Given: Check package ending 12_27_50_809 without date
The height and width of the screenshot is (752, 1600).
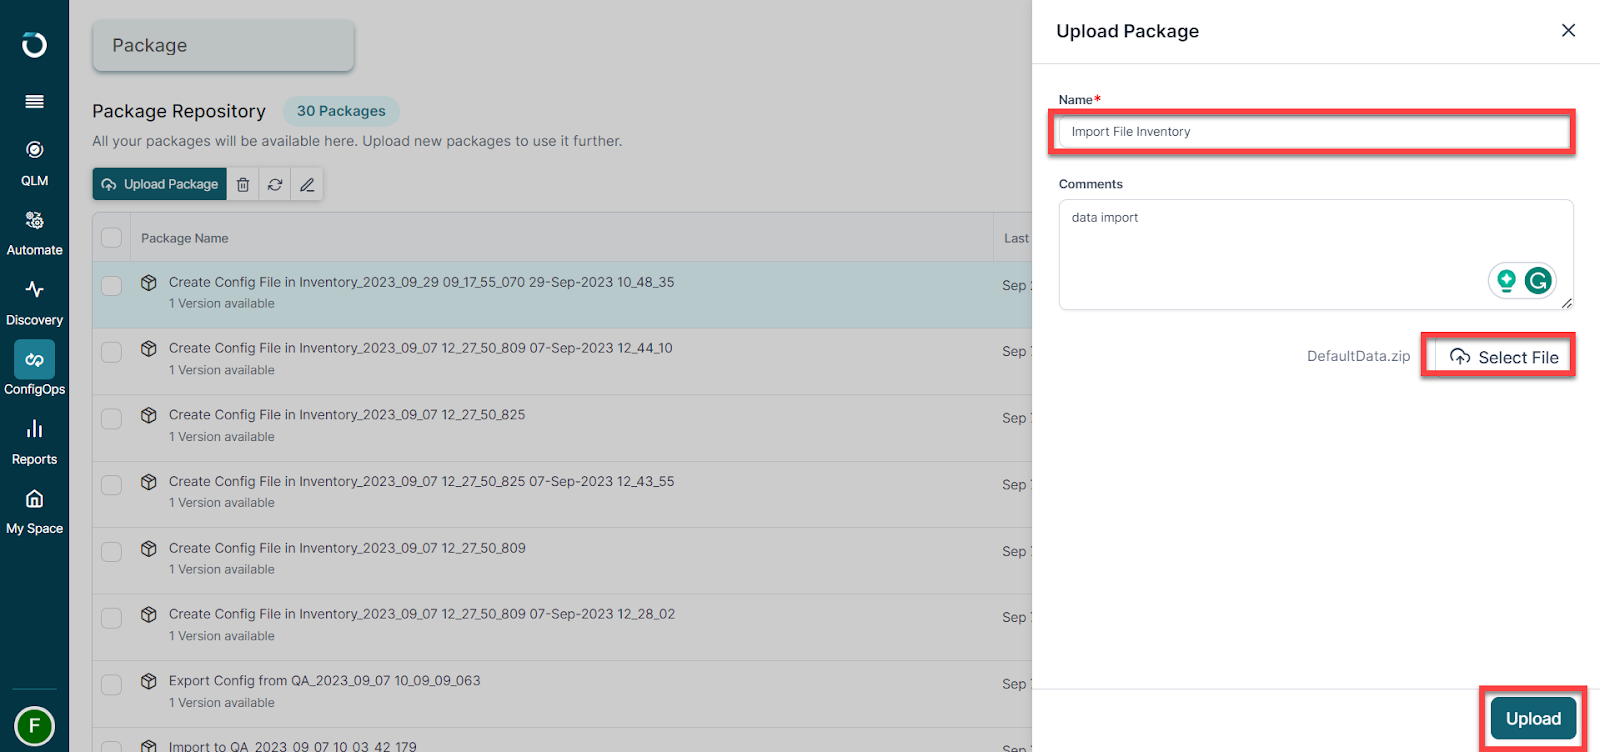Looking at the screenshot, I should click(111, 552).
